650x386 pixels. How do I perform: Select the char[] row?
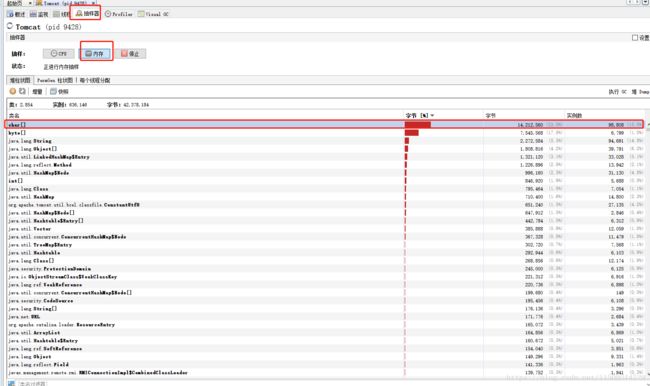[x=325, y=124]
